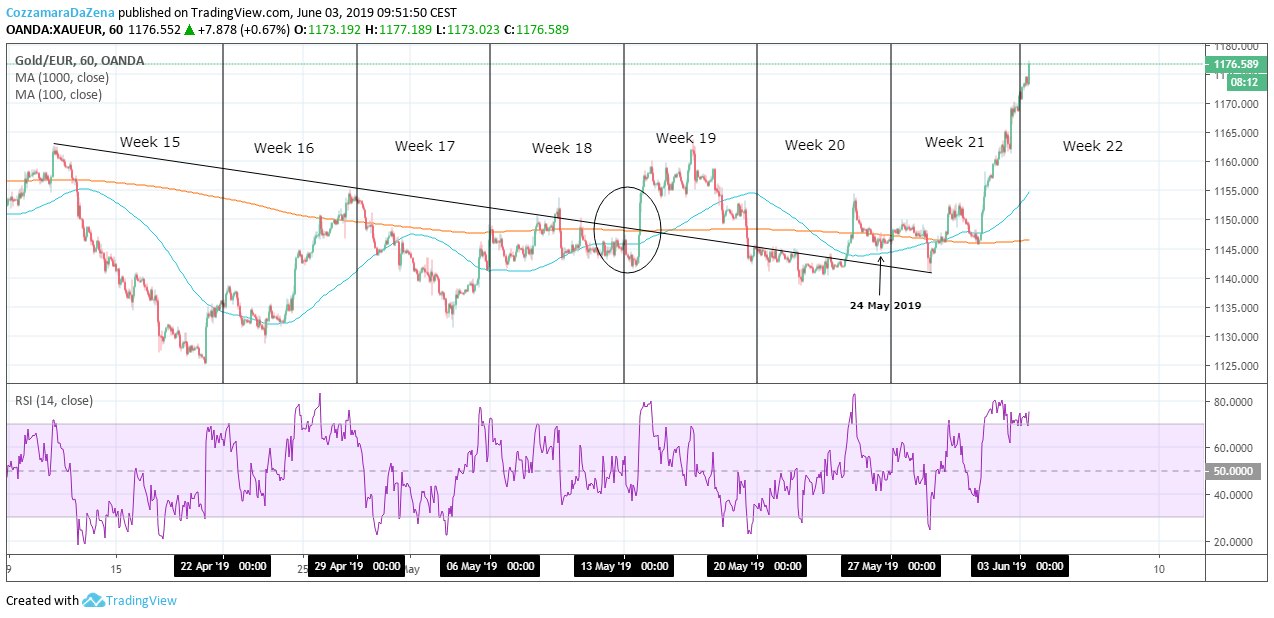This screenshot has height=618, width=1274.
Task: Select the Week 19 text annotation
Action: point(686,138)
